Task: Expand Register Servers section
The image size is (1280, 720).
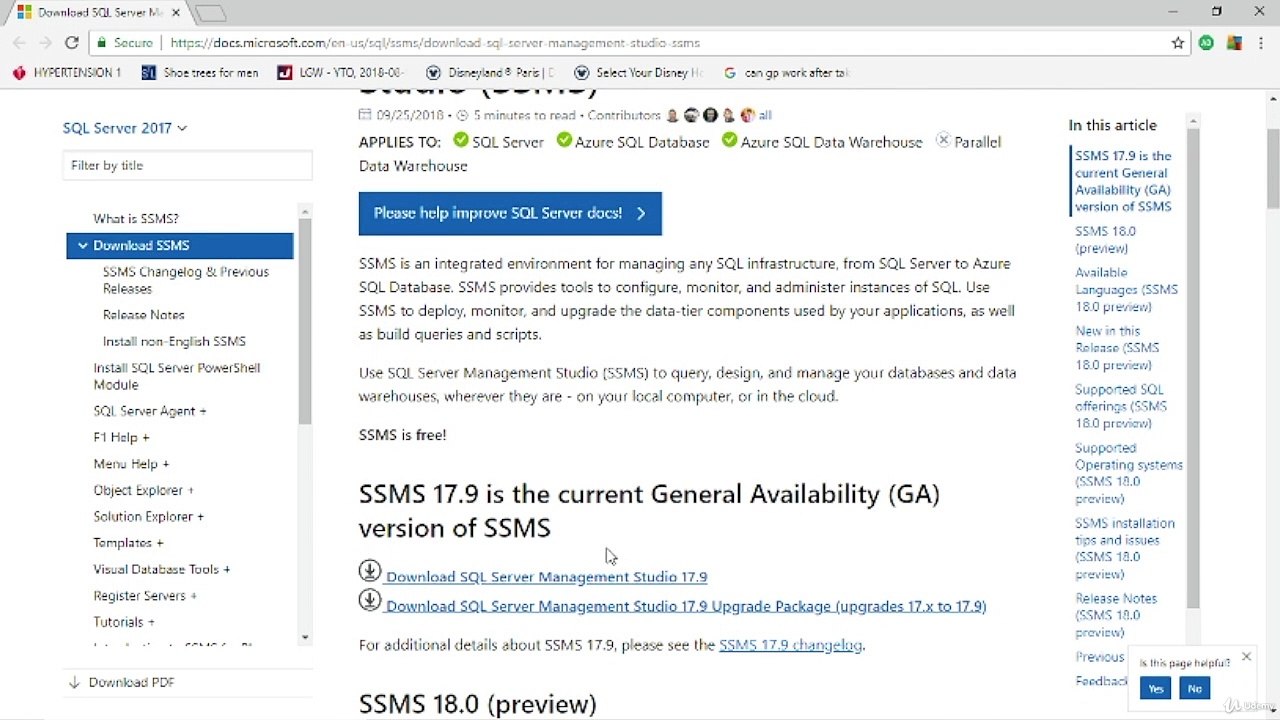Action: point(145,596)
